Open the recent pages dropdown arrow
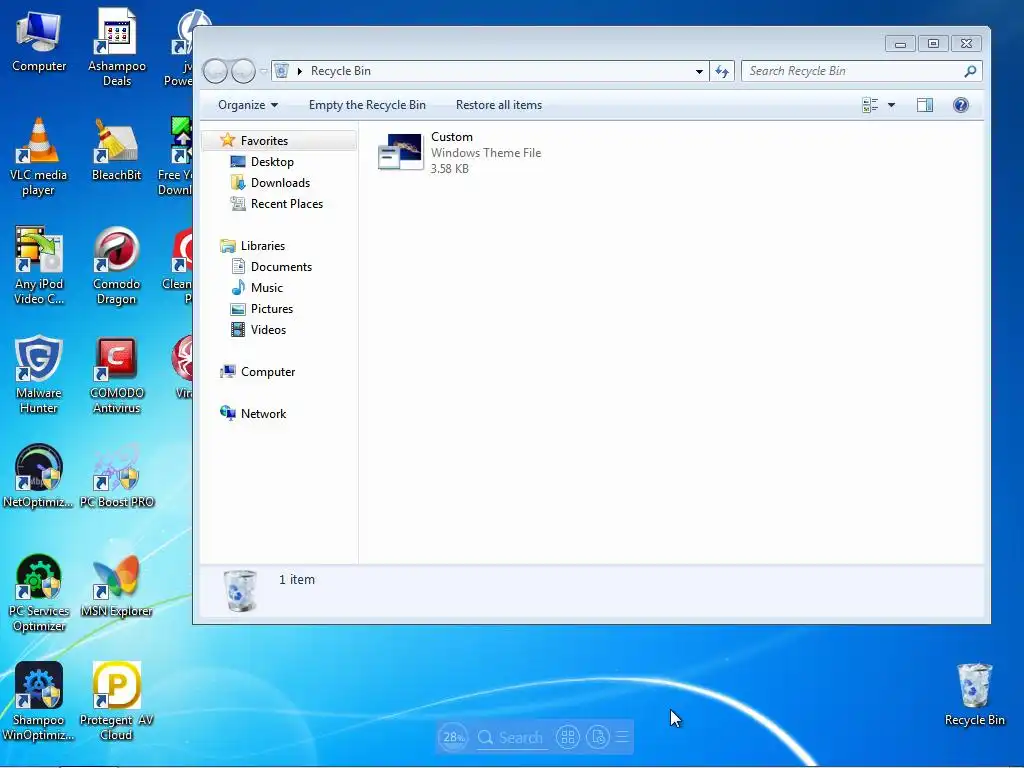This screenshot has height=768, width=1024. [x=263, y=71]
